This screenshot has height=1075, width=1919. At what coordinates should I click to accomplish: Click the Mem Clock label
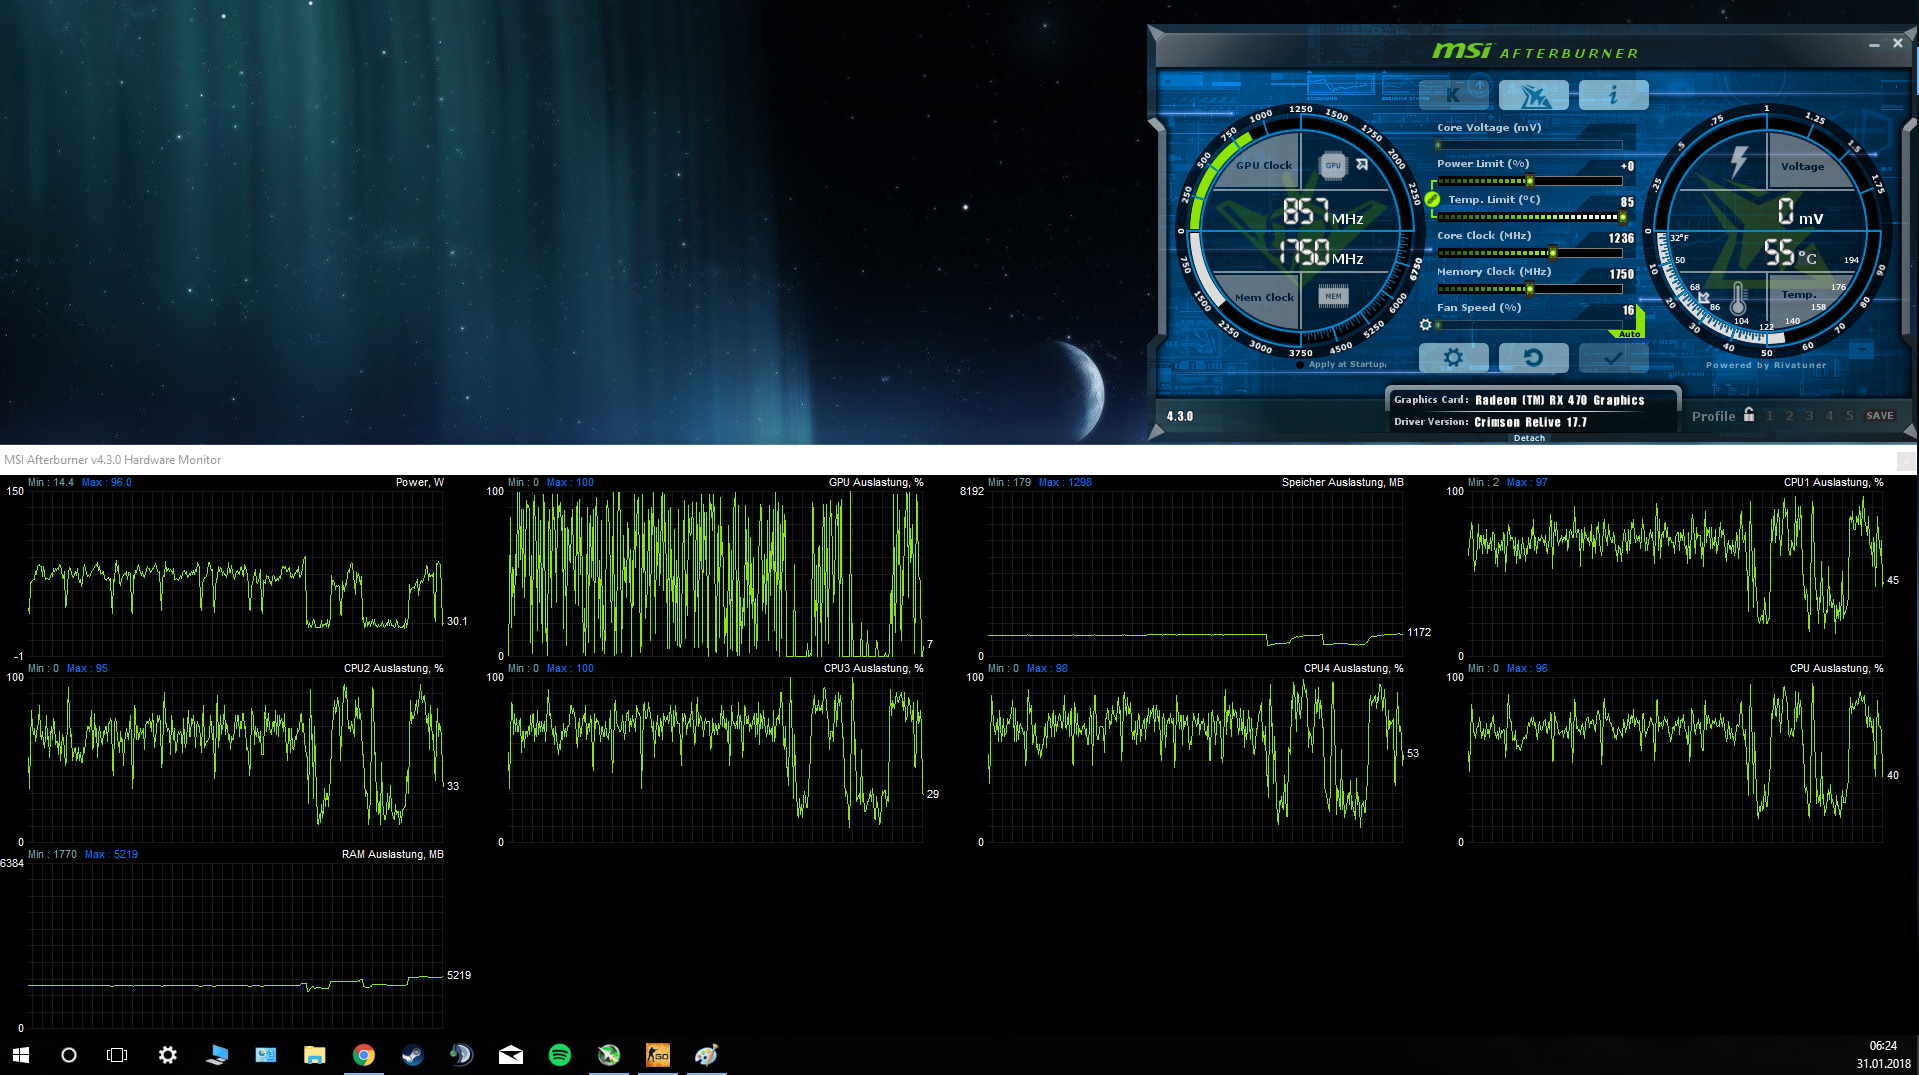(1264, 297)
